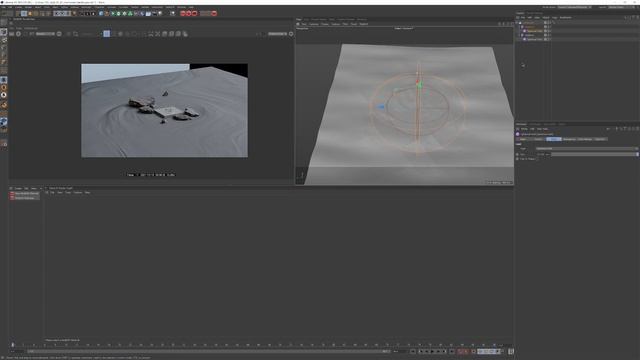Click the last red plugin icon in toolbar

tap(214, 13)
